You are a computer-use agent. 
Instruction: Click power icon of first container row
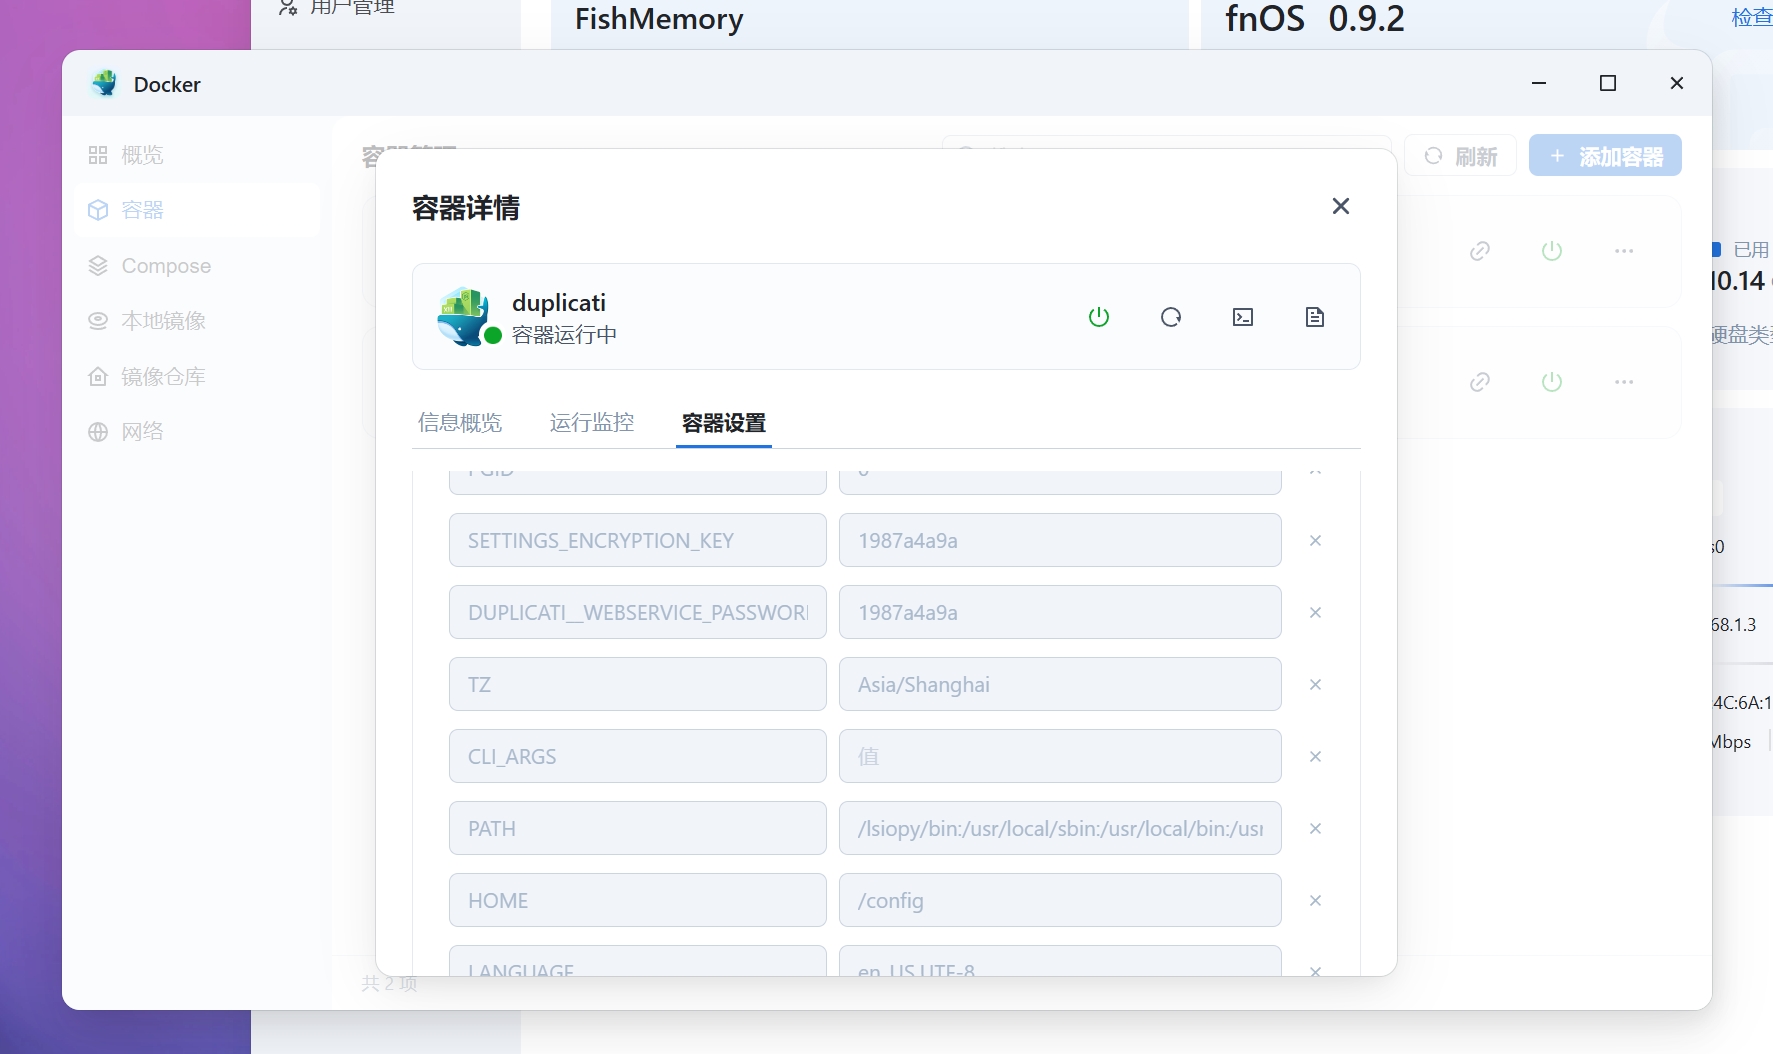(1552, 251)
